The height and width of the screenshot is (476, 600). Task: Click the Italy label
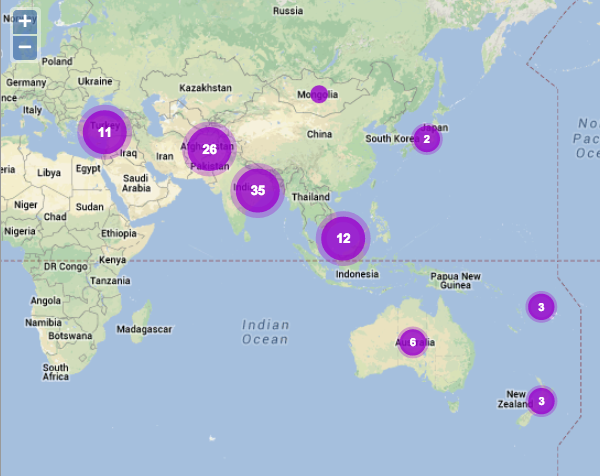(x=32, y=111)
